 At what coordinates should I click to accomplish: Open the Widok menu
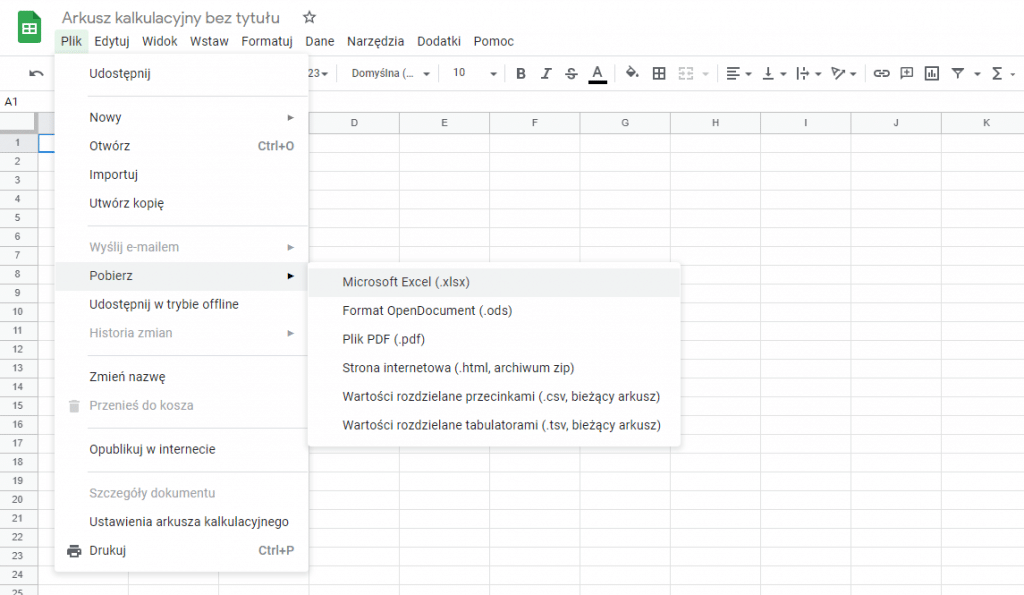tap(159, 41)
